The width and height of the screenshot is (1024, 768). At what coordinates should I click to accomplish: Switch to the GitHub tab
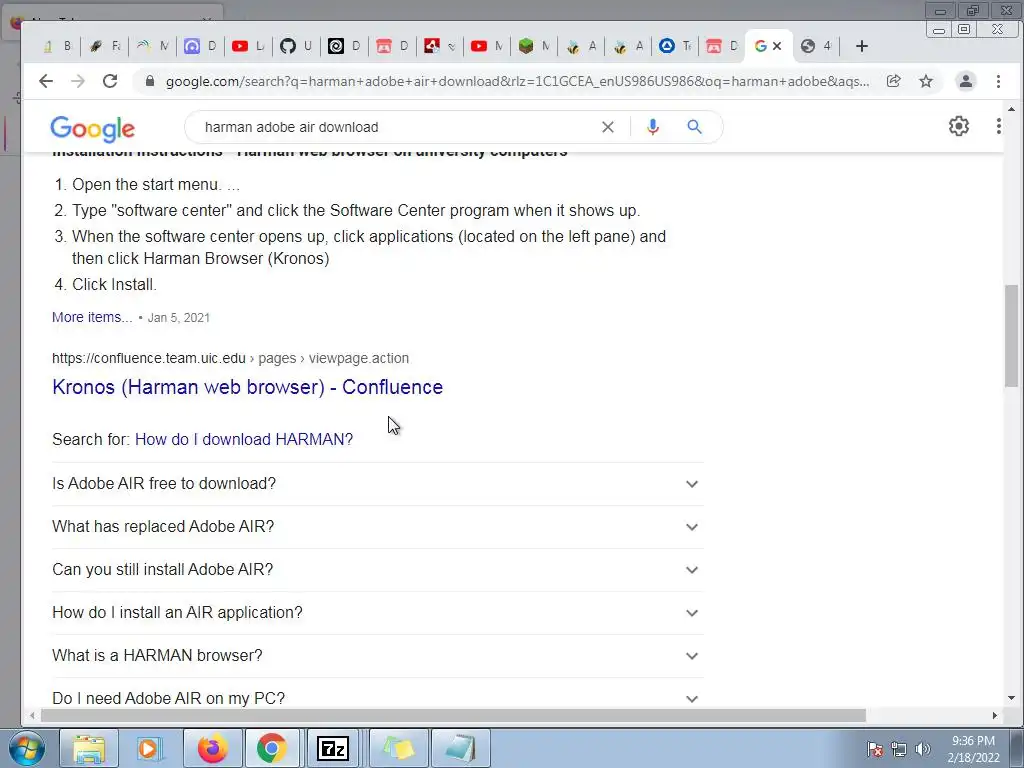(x=296, y=46)
